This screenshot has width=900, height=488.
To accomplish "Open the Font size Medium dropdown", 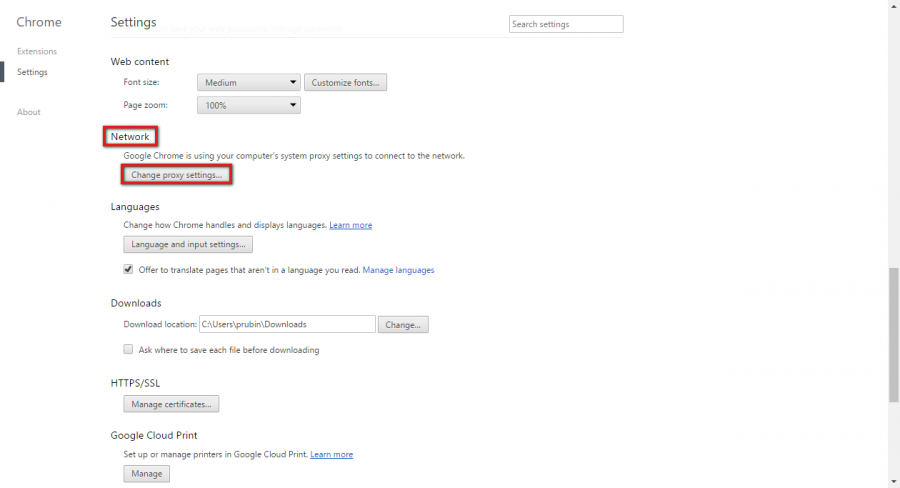I will coord(249,83).
